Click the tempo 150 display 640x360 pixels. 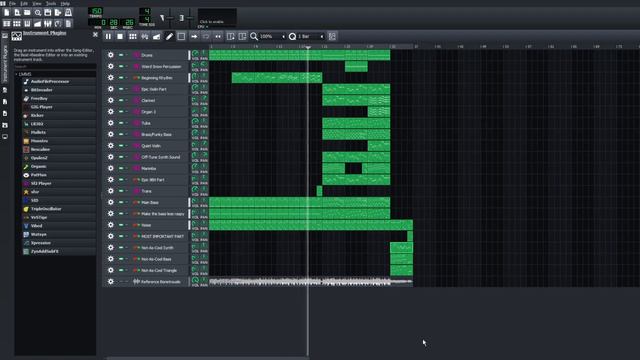pos(96,11)
